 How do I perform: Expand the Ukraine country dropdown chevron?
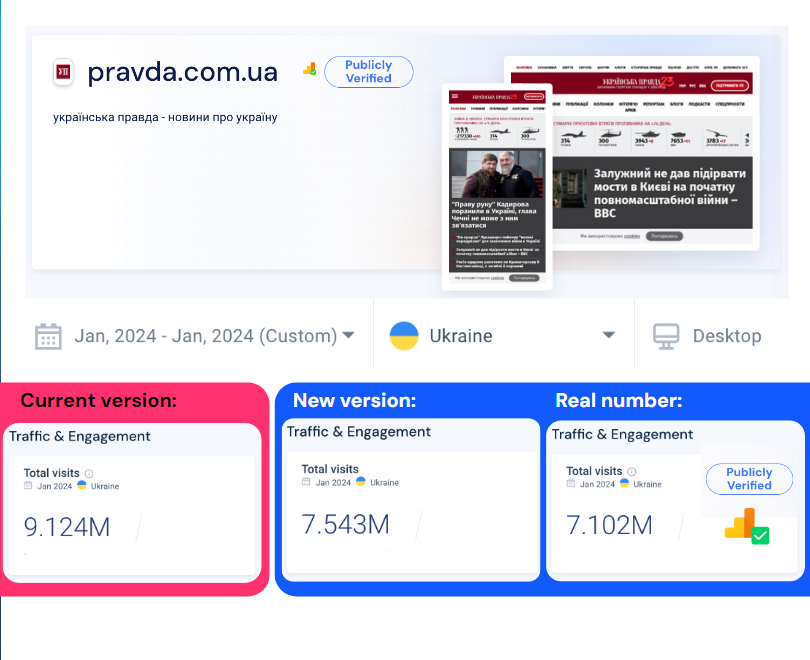coord(610,335)
